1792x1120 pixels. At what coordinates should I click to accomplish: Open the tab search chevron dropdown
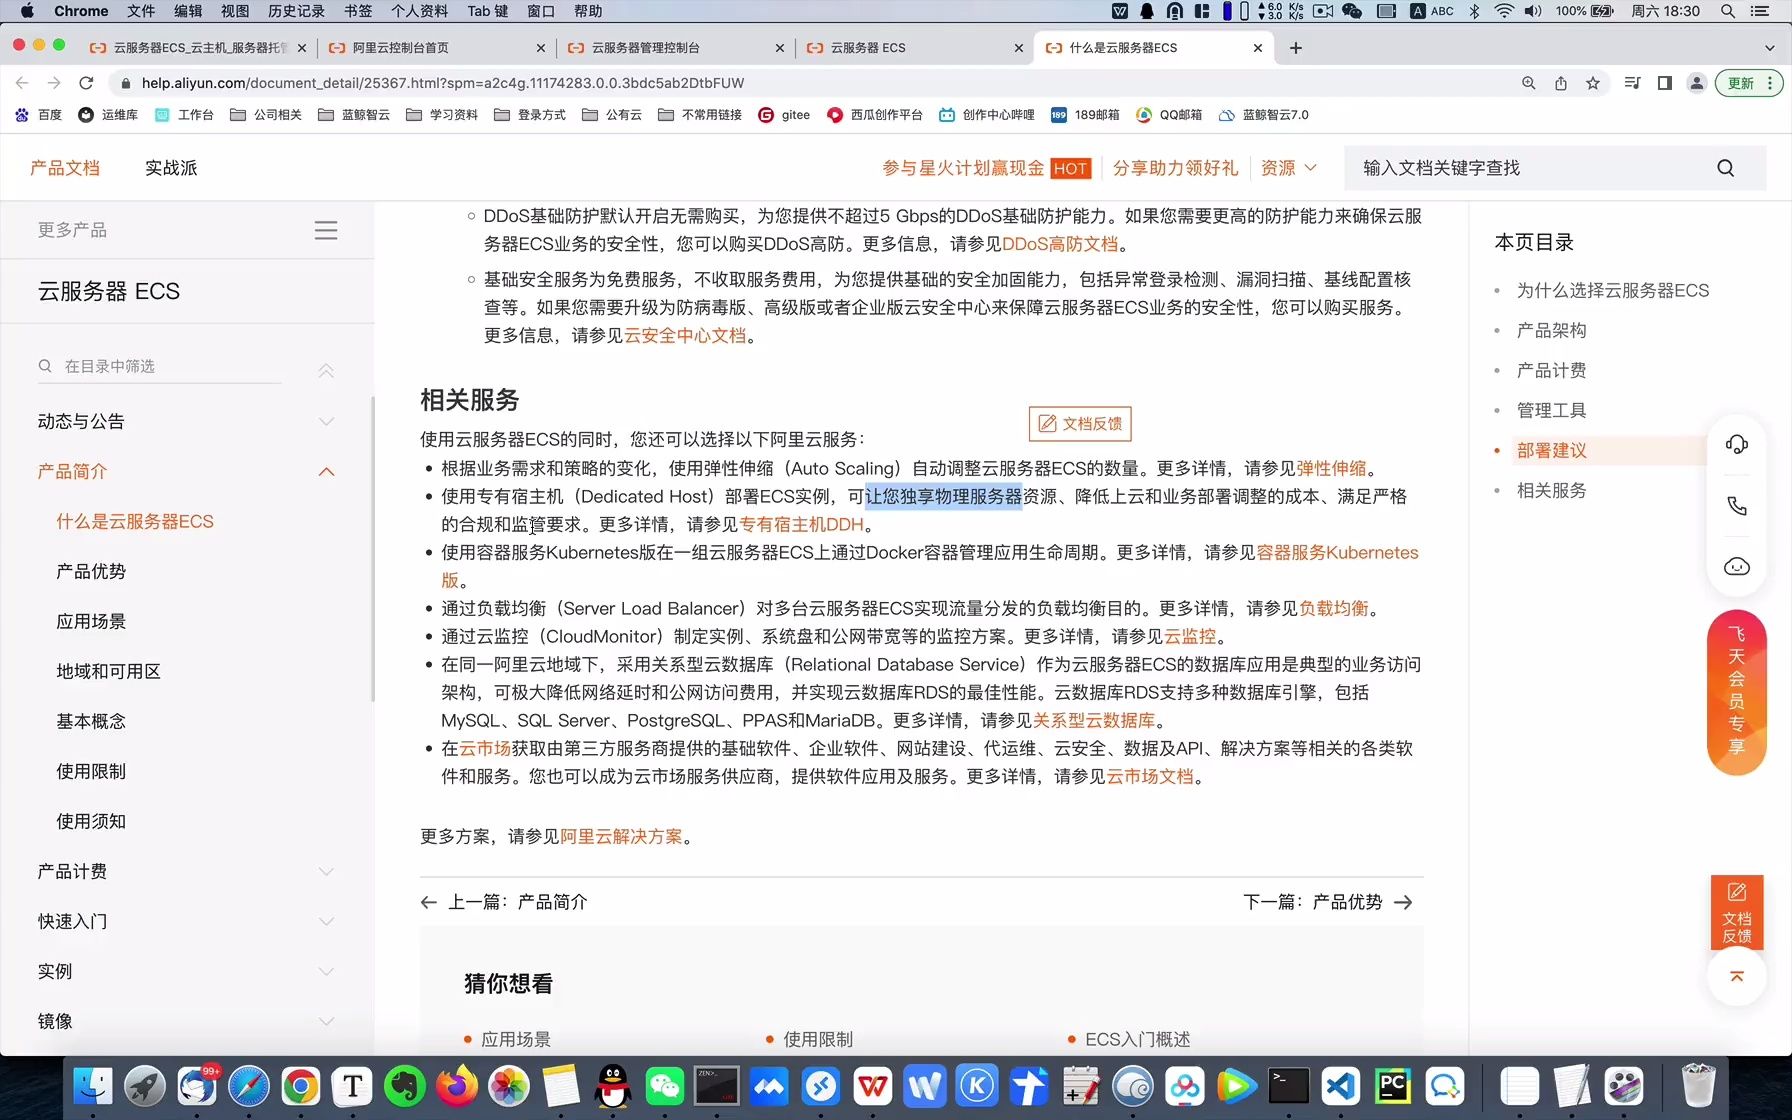tap(1769, 48)
